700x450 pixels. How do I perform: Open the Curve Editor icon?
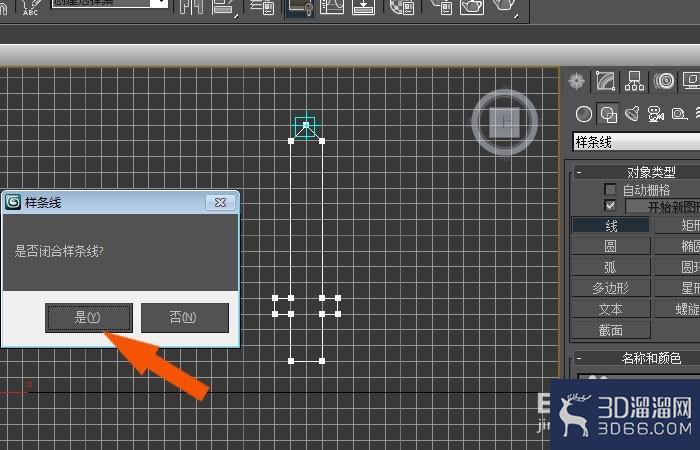[x=332, y=7]
